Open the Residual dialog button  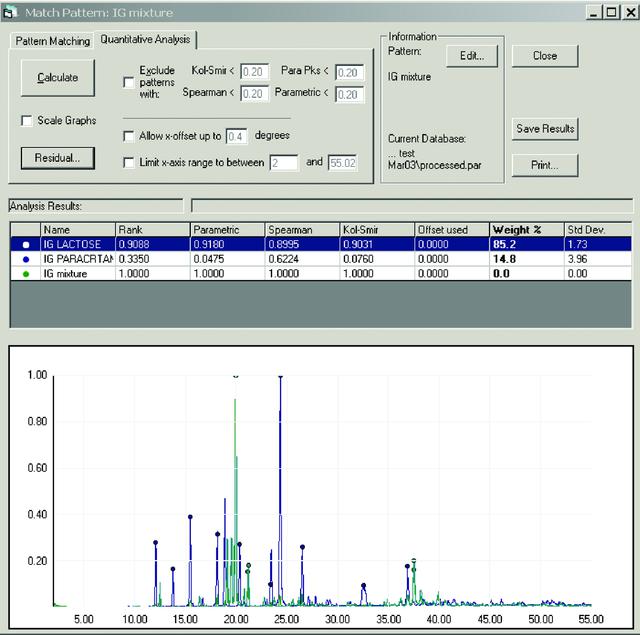pyautogui.click(x=58, y=158)
